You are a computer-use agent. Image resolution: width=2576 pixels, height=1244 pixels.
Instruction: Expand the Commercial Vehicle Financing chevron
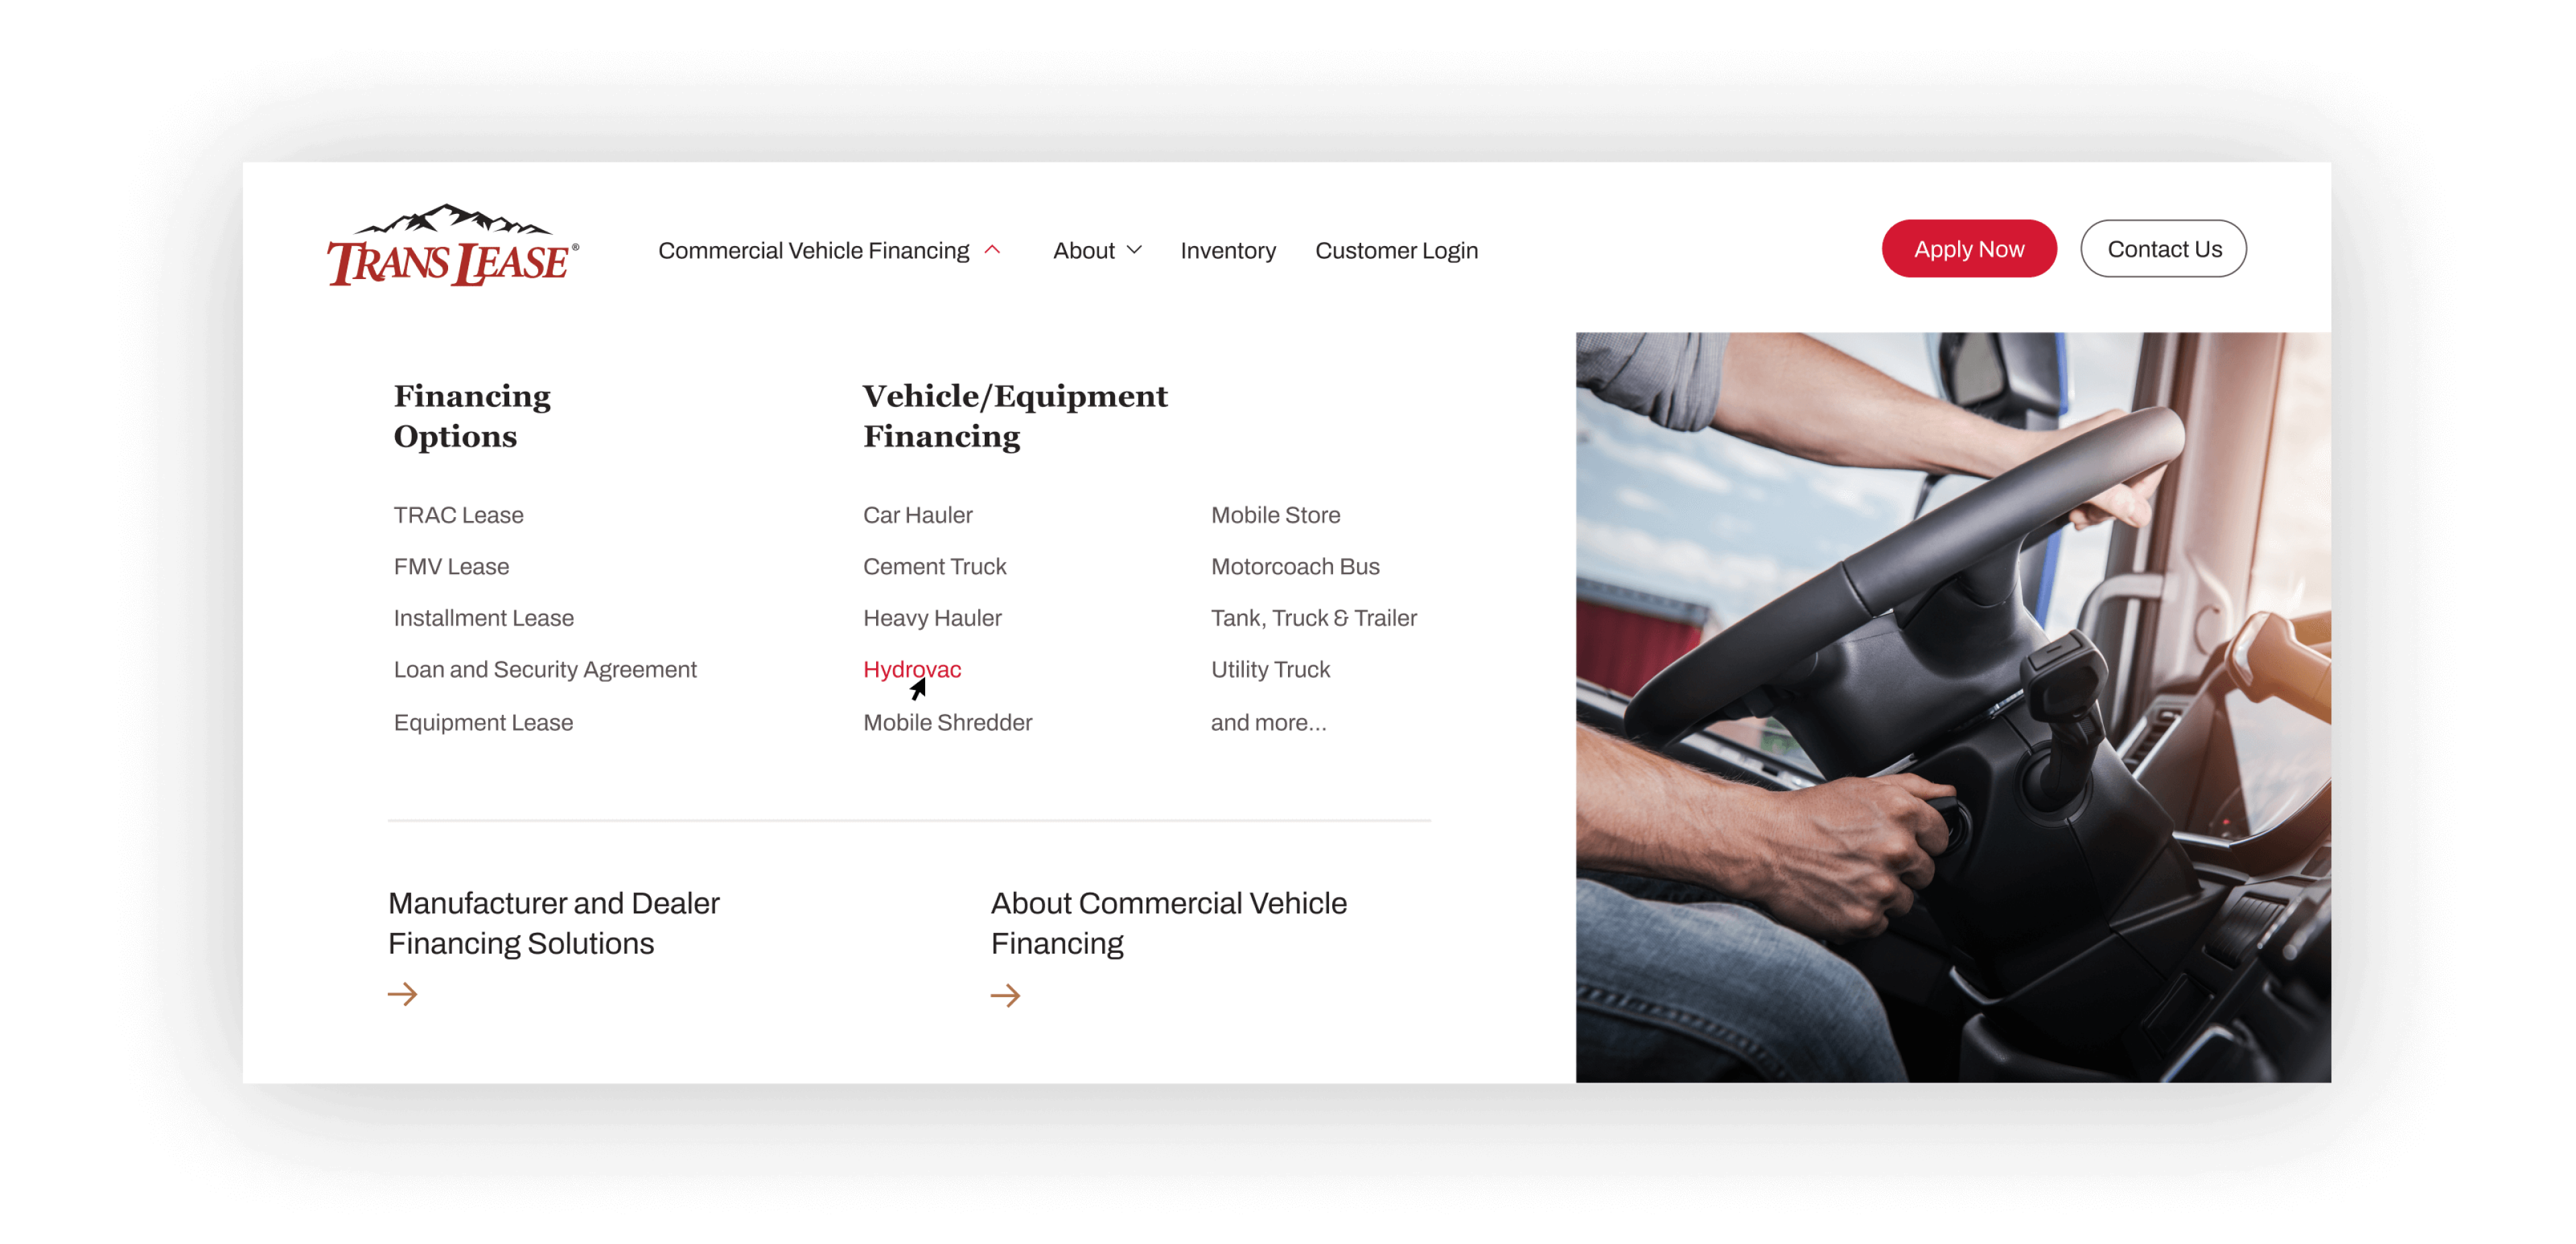pyautogui.click(x=998, y=249)
